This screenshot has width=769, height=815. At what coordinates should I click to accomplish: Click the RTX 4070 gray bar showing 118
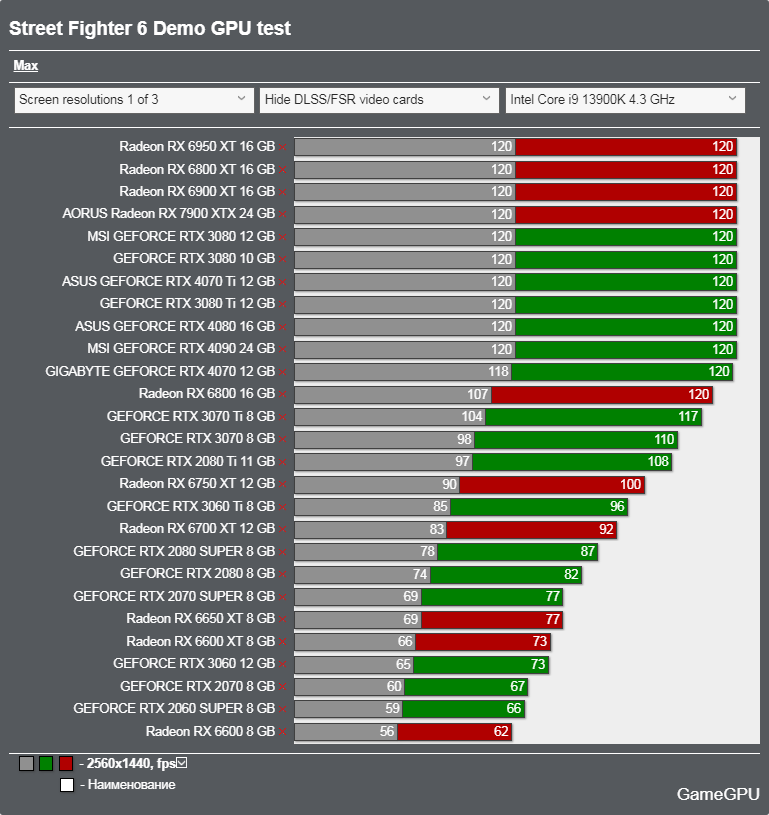point(403,371)
